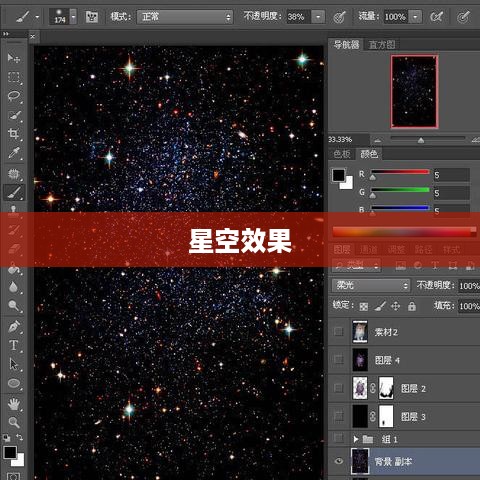Toggle visibility of 组 1 group
The width and height of the screenshot is (480, 480).
pyautogui.click(x=339, y=437)
